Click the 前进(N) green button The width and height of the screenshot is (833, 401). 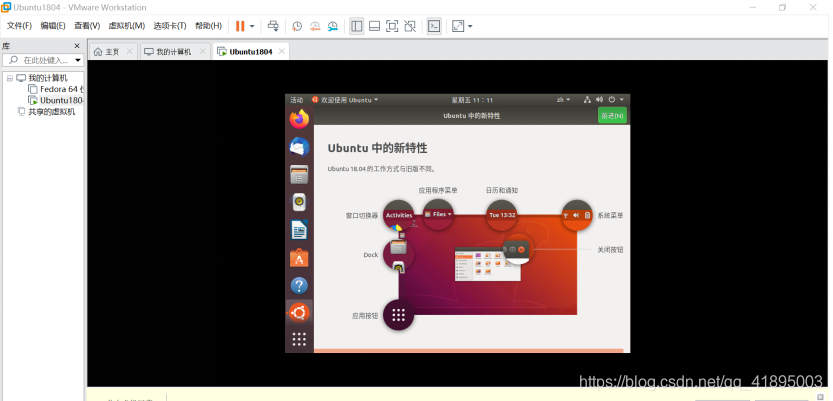coord(612,115)
